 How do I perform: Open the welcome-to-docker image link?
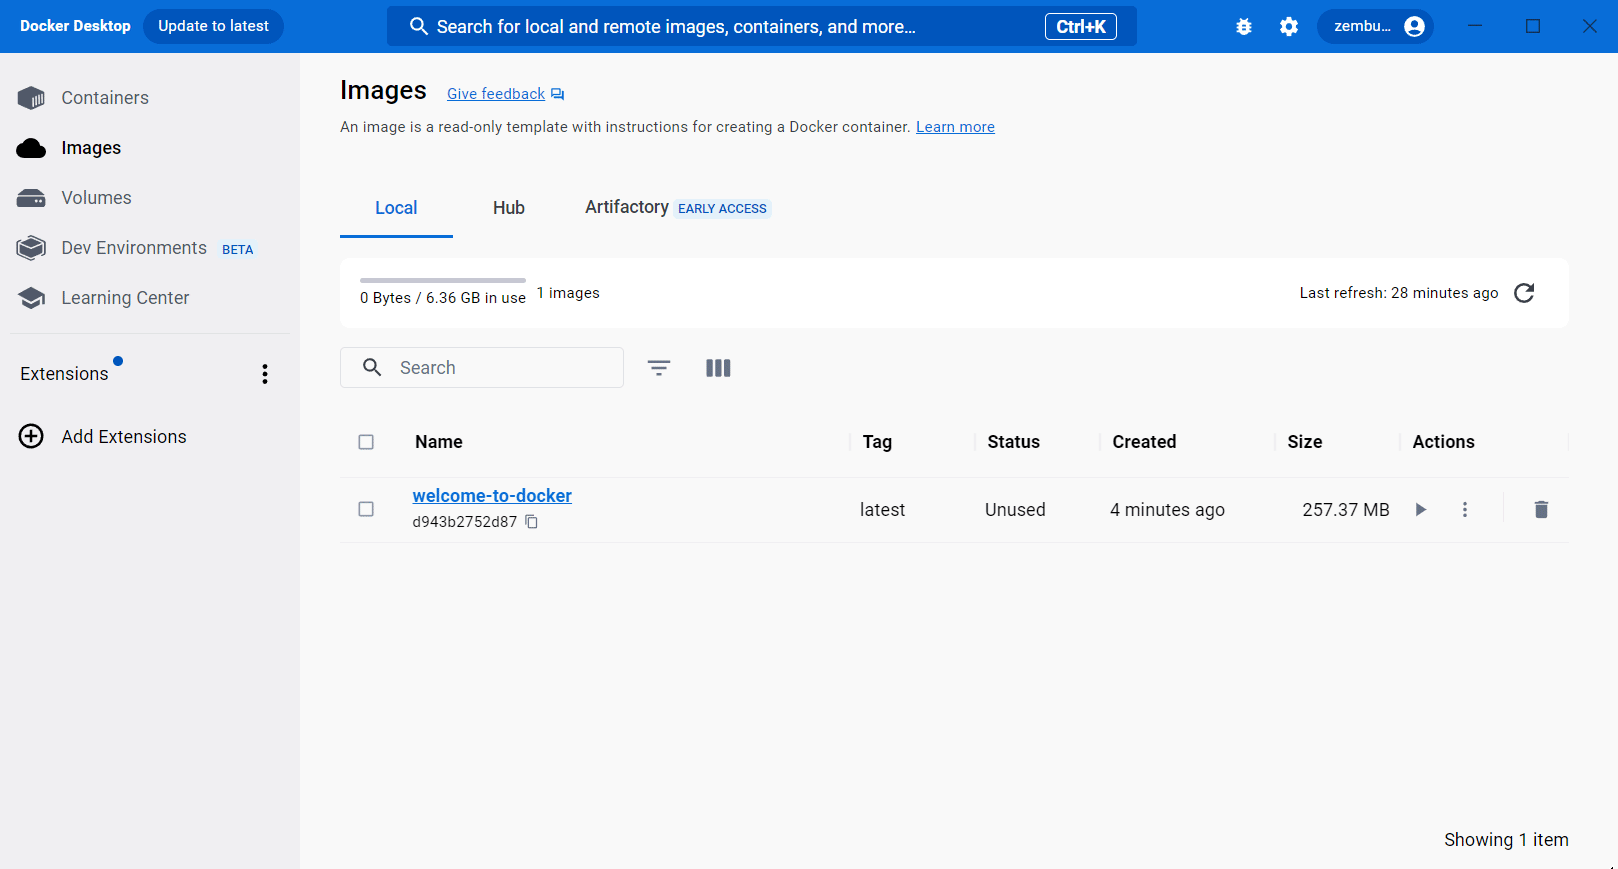492,496
